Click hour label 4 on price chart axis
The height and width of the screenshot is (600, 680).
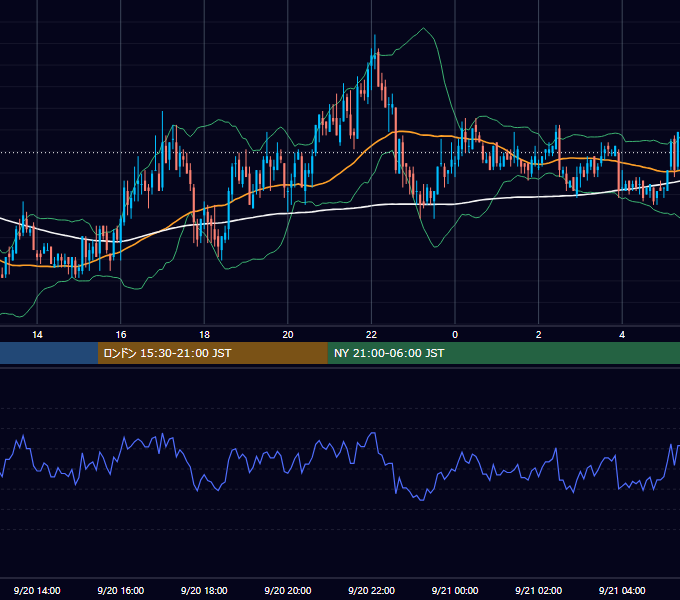pos(622,335)
